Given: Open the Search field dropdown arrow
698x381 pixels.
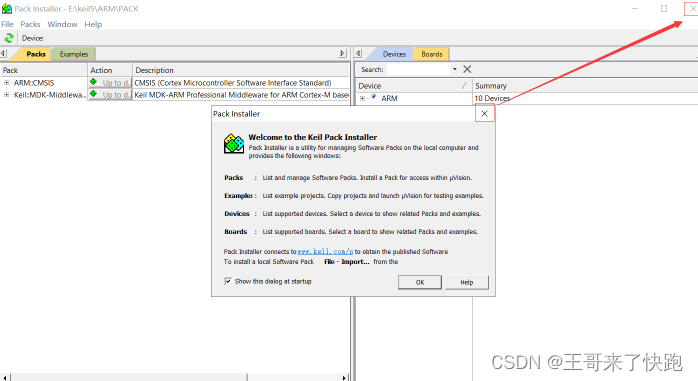Looking at the screenshot, I should pyautogui.click(x=455, y=69).
